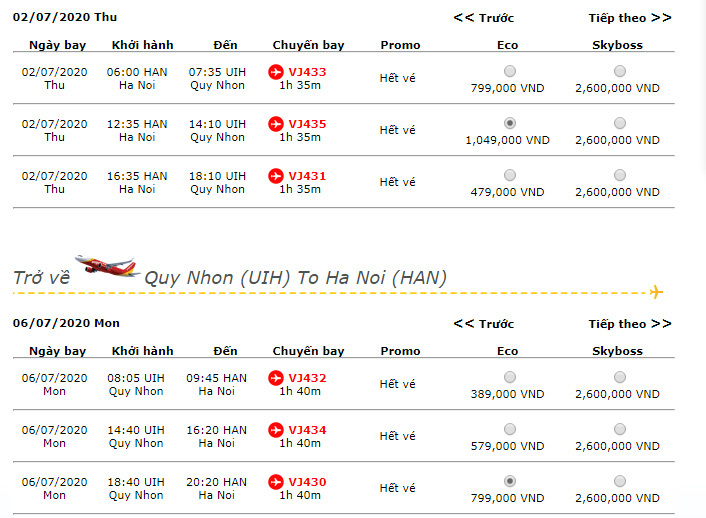Select Eco fare 579,000 VND for VJ434
Screen dimensions: 706x518
(510, 429)
